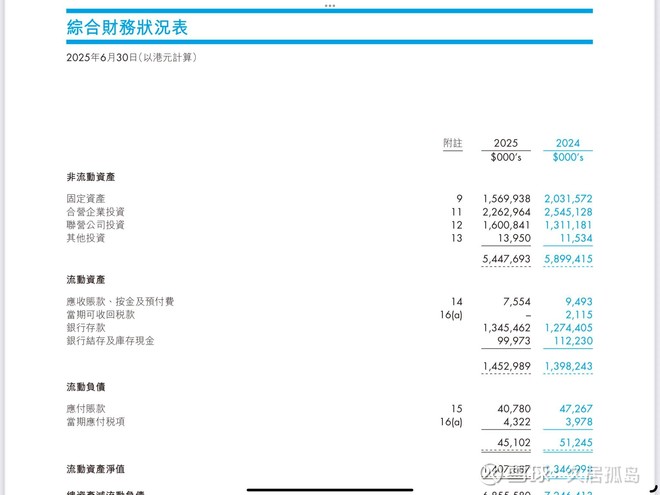Viewport: 660px width, 495px height.
Task: Select note 16(a) for 當期可收回税款
Action: click(451, 314)
